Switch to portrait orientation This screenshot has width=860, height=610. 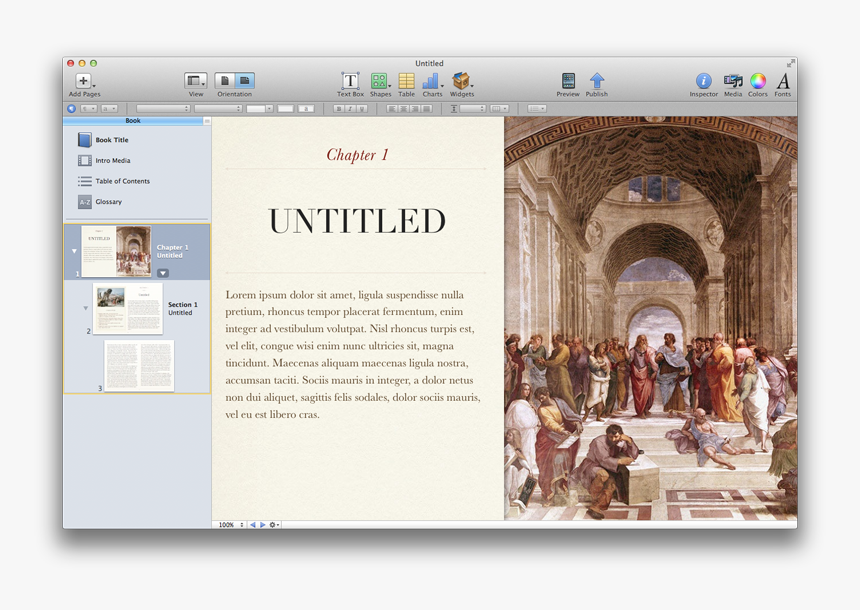coord(225,81)
